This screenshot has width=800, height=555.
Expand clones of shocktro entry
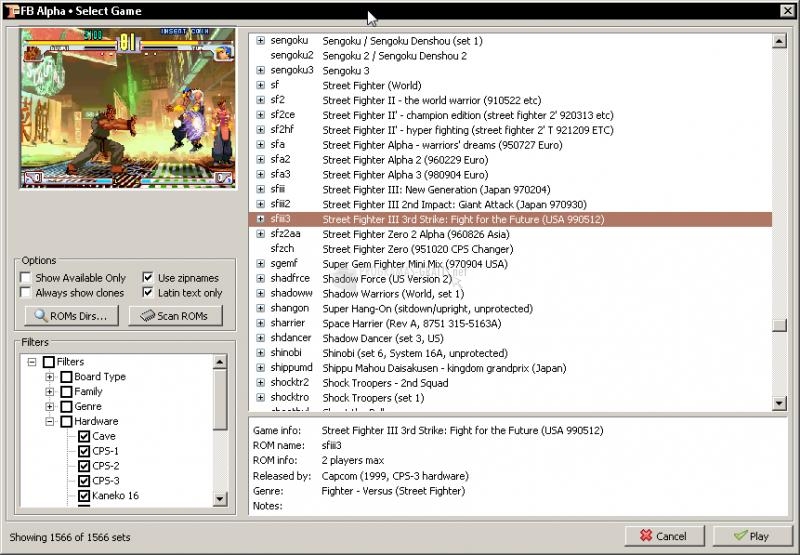point(261,397)
